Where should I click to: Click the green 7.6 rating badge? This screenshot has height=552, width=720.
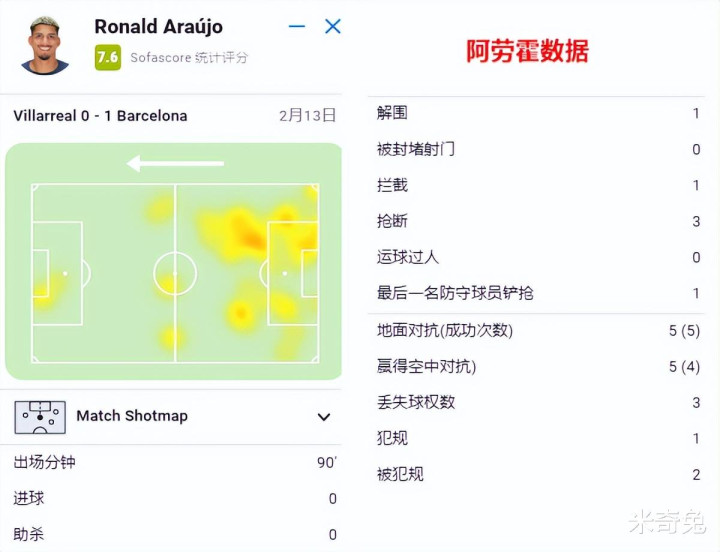(x=107, y=57)
